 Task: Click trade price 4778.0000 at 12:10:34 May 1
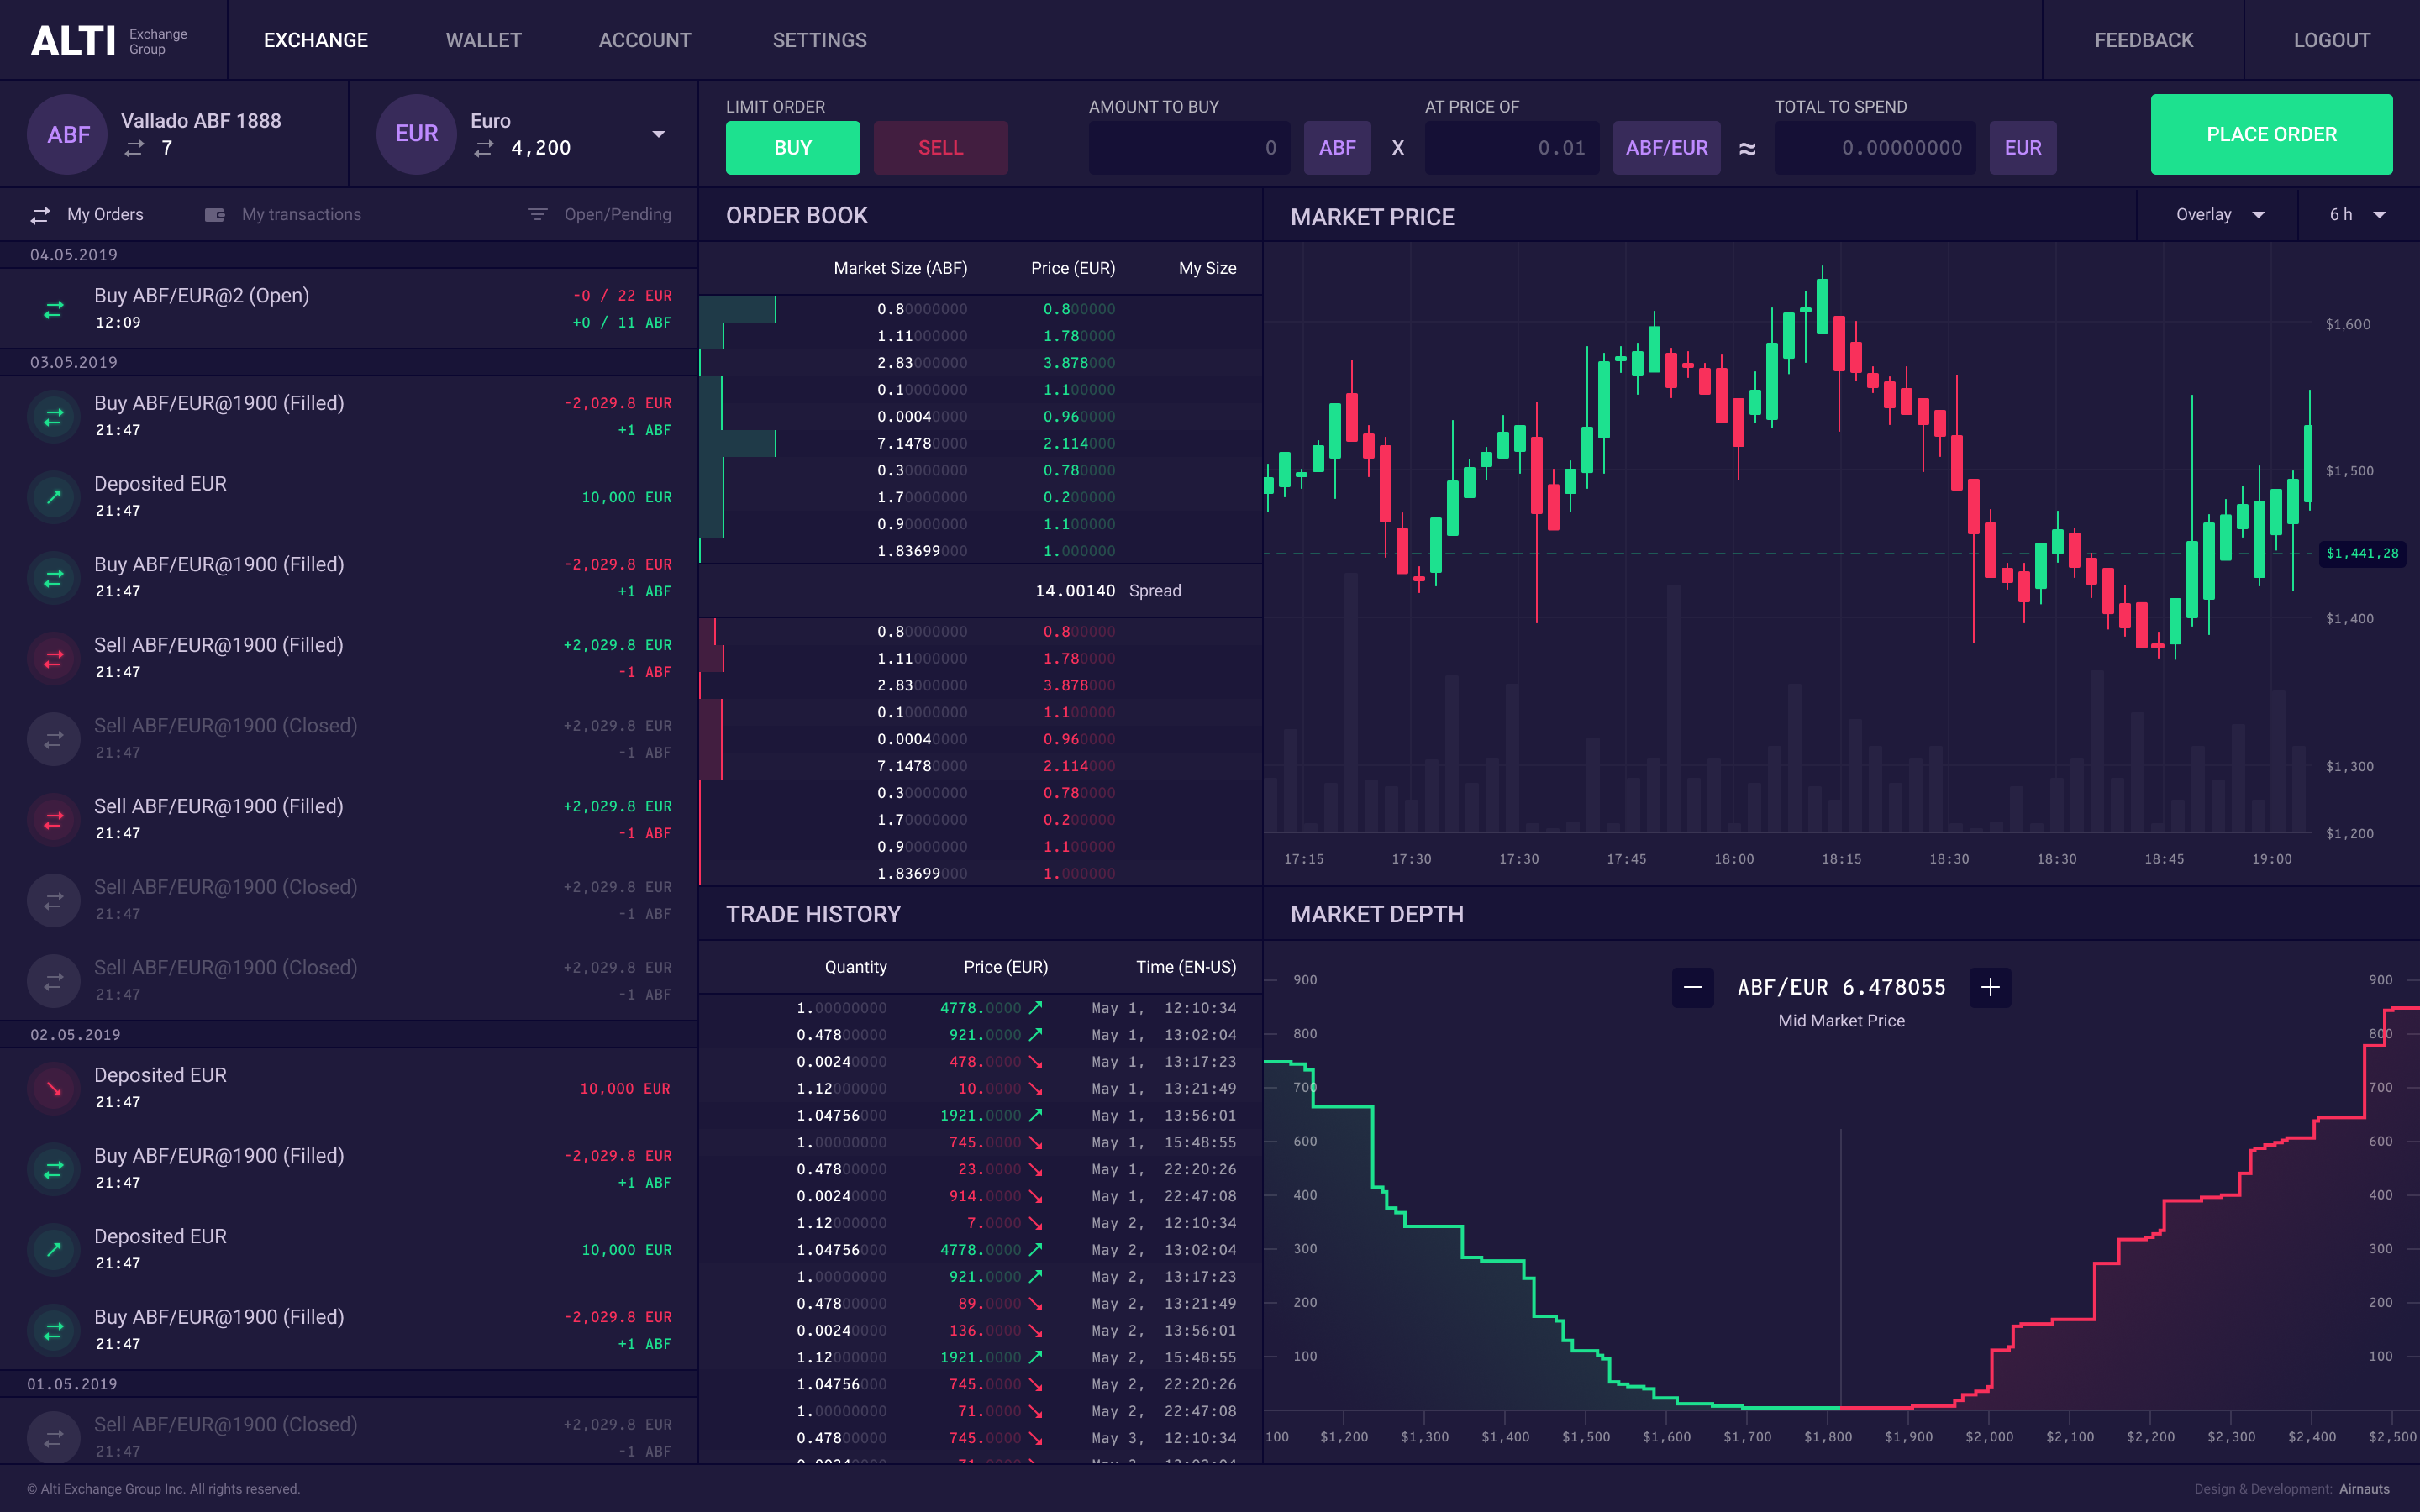point(980,1008)
